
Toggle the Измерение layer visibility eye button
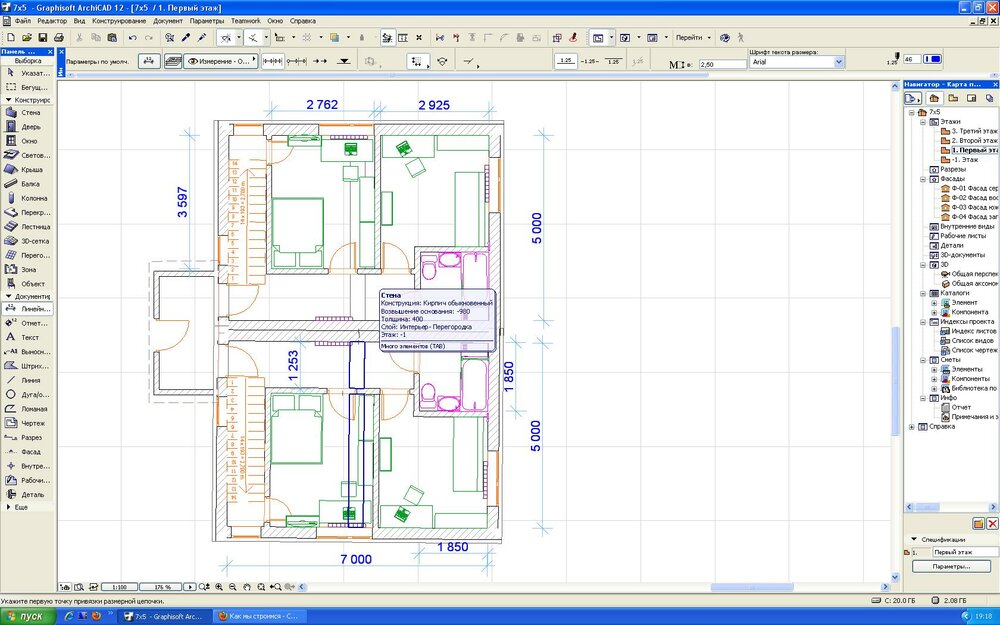194,61
